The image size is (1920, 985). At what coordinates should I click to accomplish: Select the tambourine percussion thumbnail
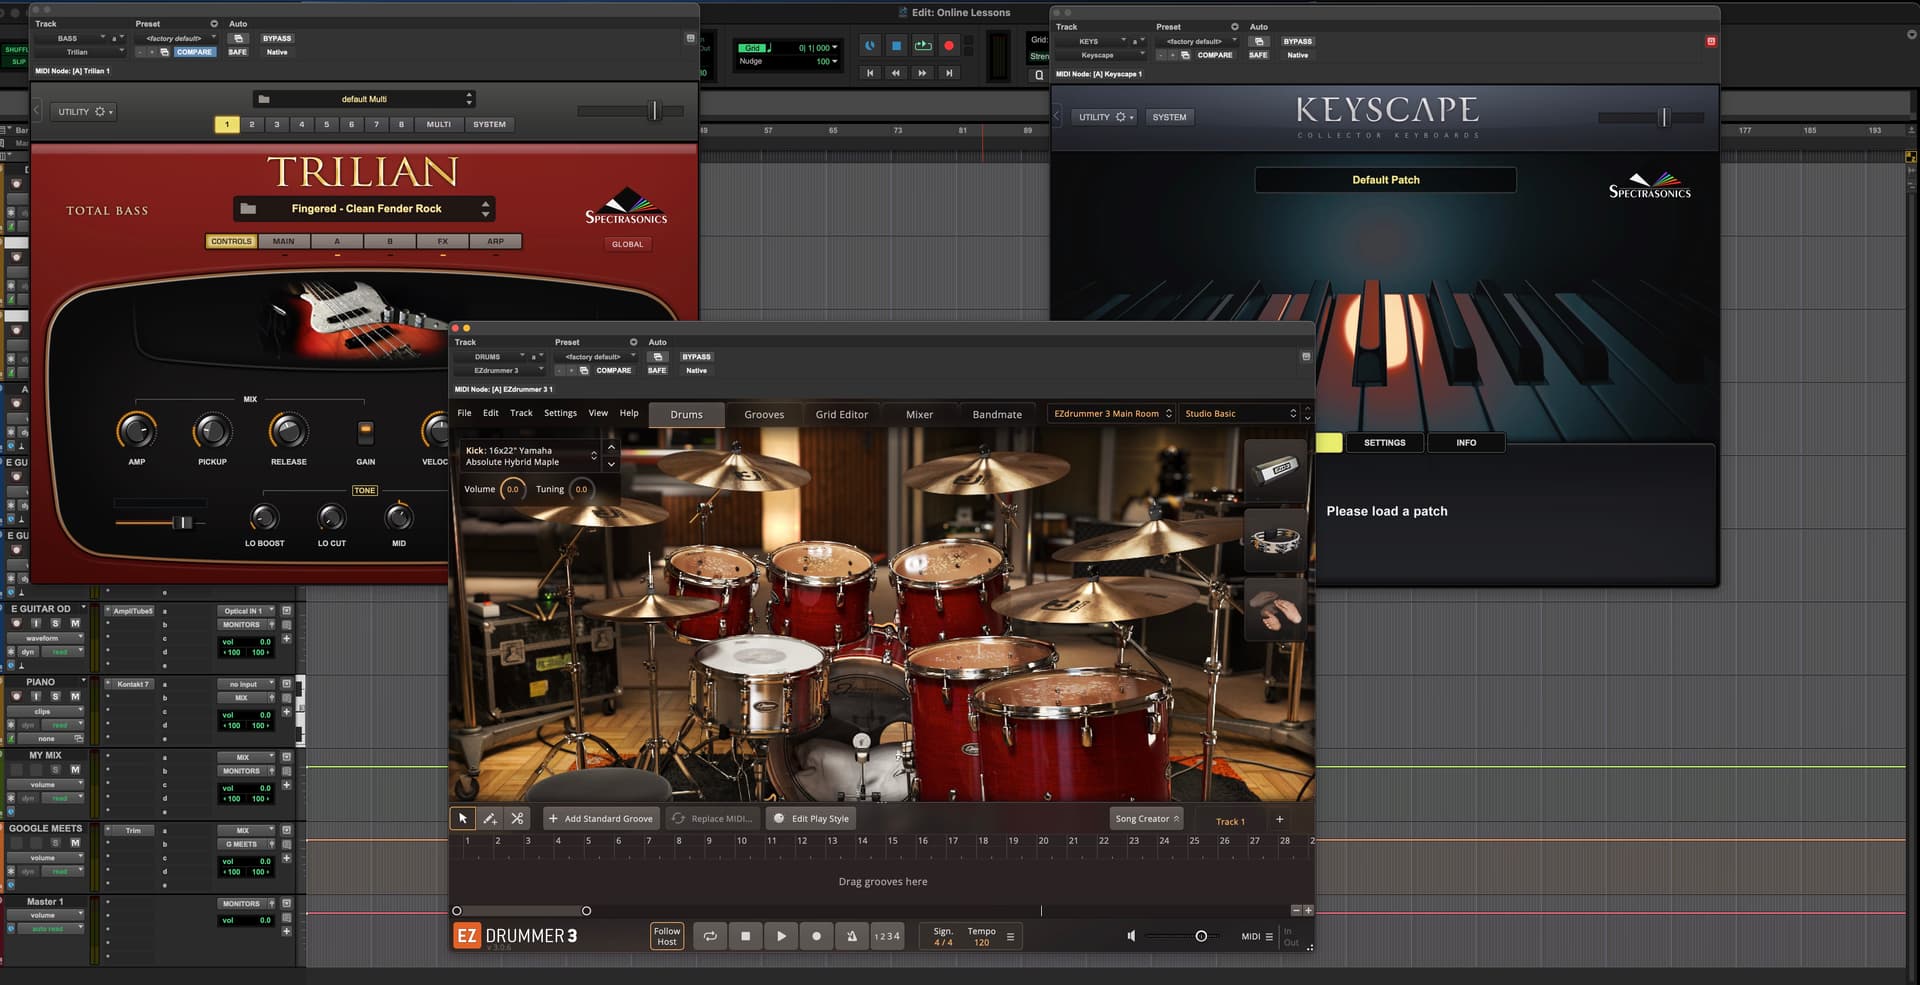1276,540
